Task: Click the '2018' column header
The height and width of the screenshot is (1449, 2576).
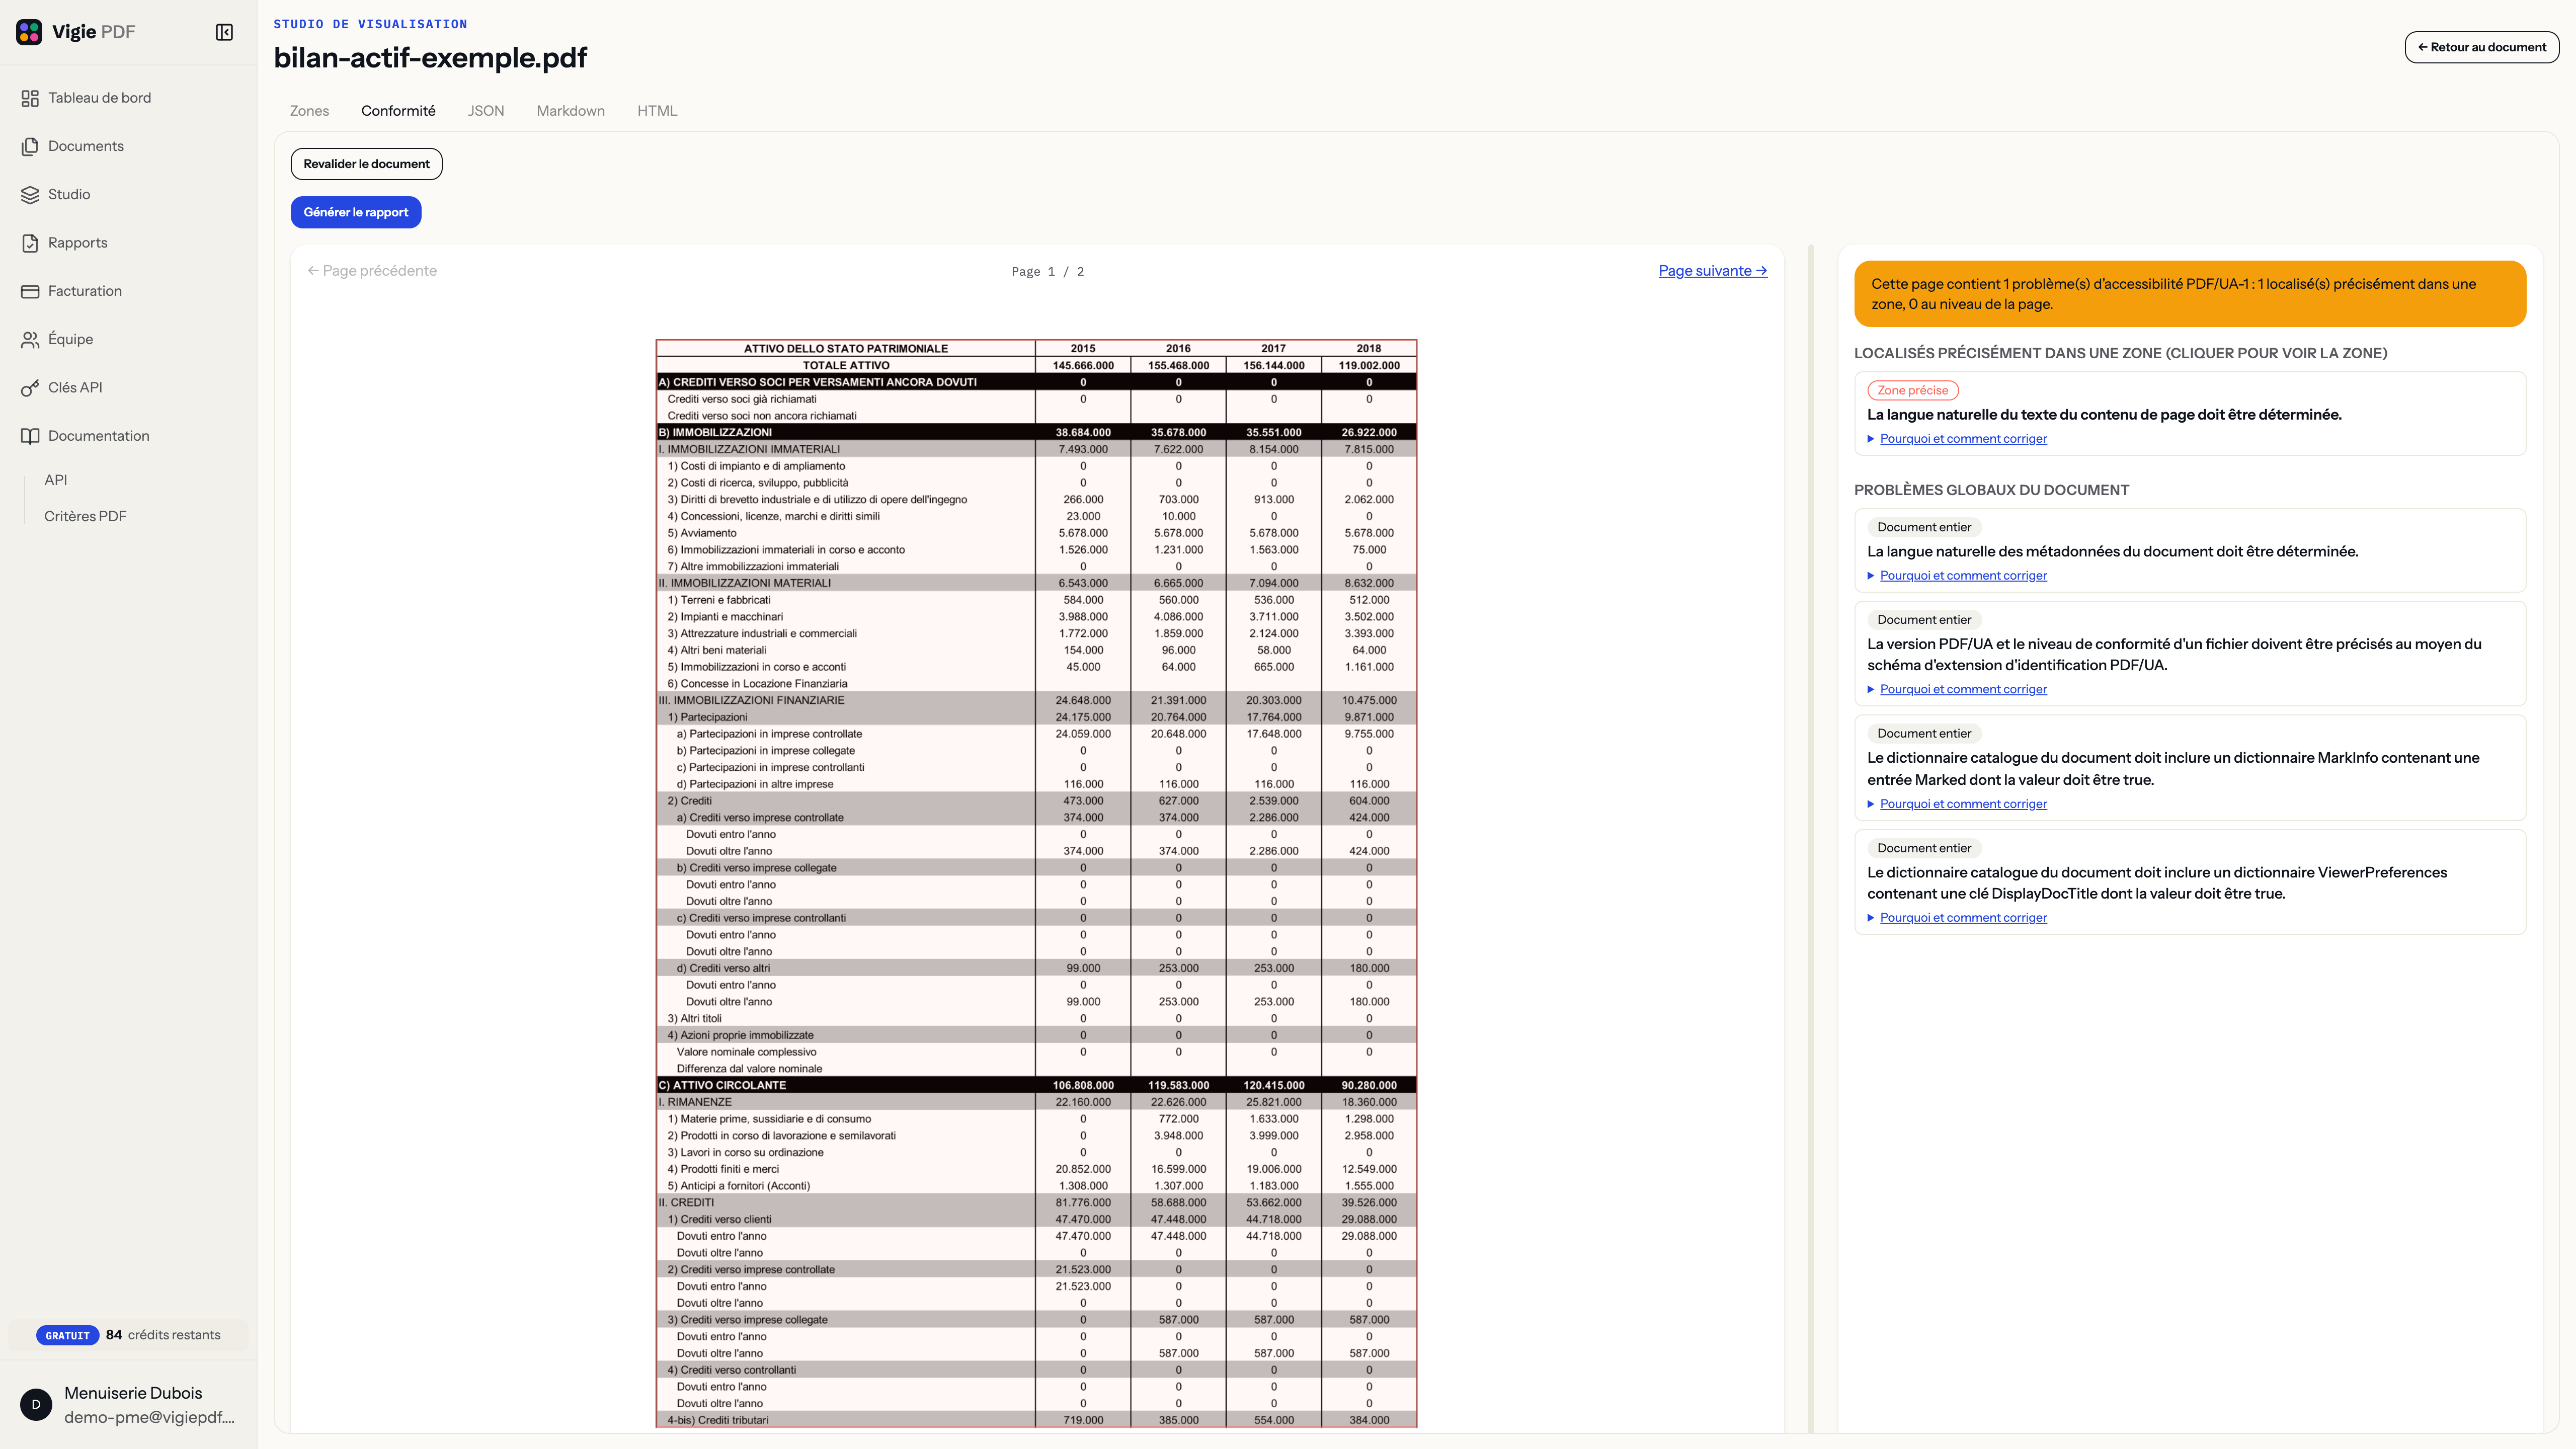Action: pyautogui.click(x=1369, y=349)
